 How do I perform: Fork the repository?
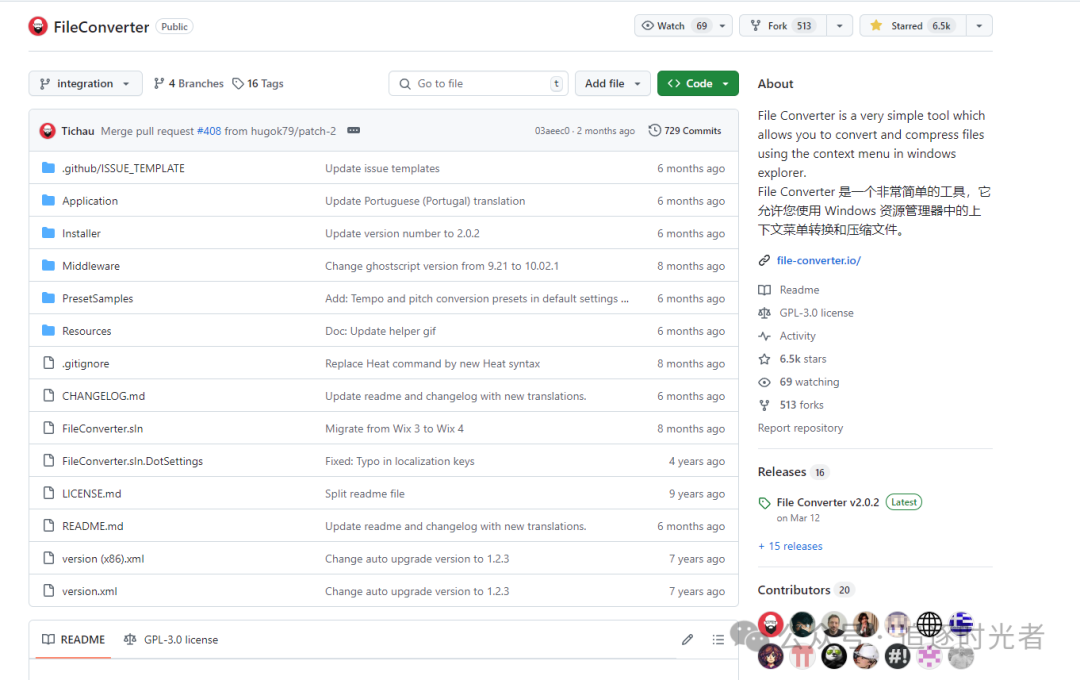click(783, 25)
